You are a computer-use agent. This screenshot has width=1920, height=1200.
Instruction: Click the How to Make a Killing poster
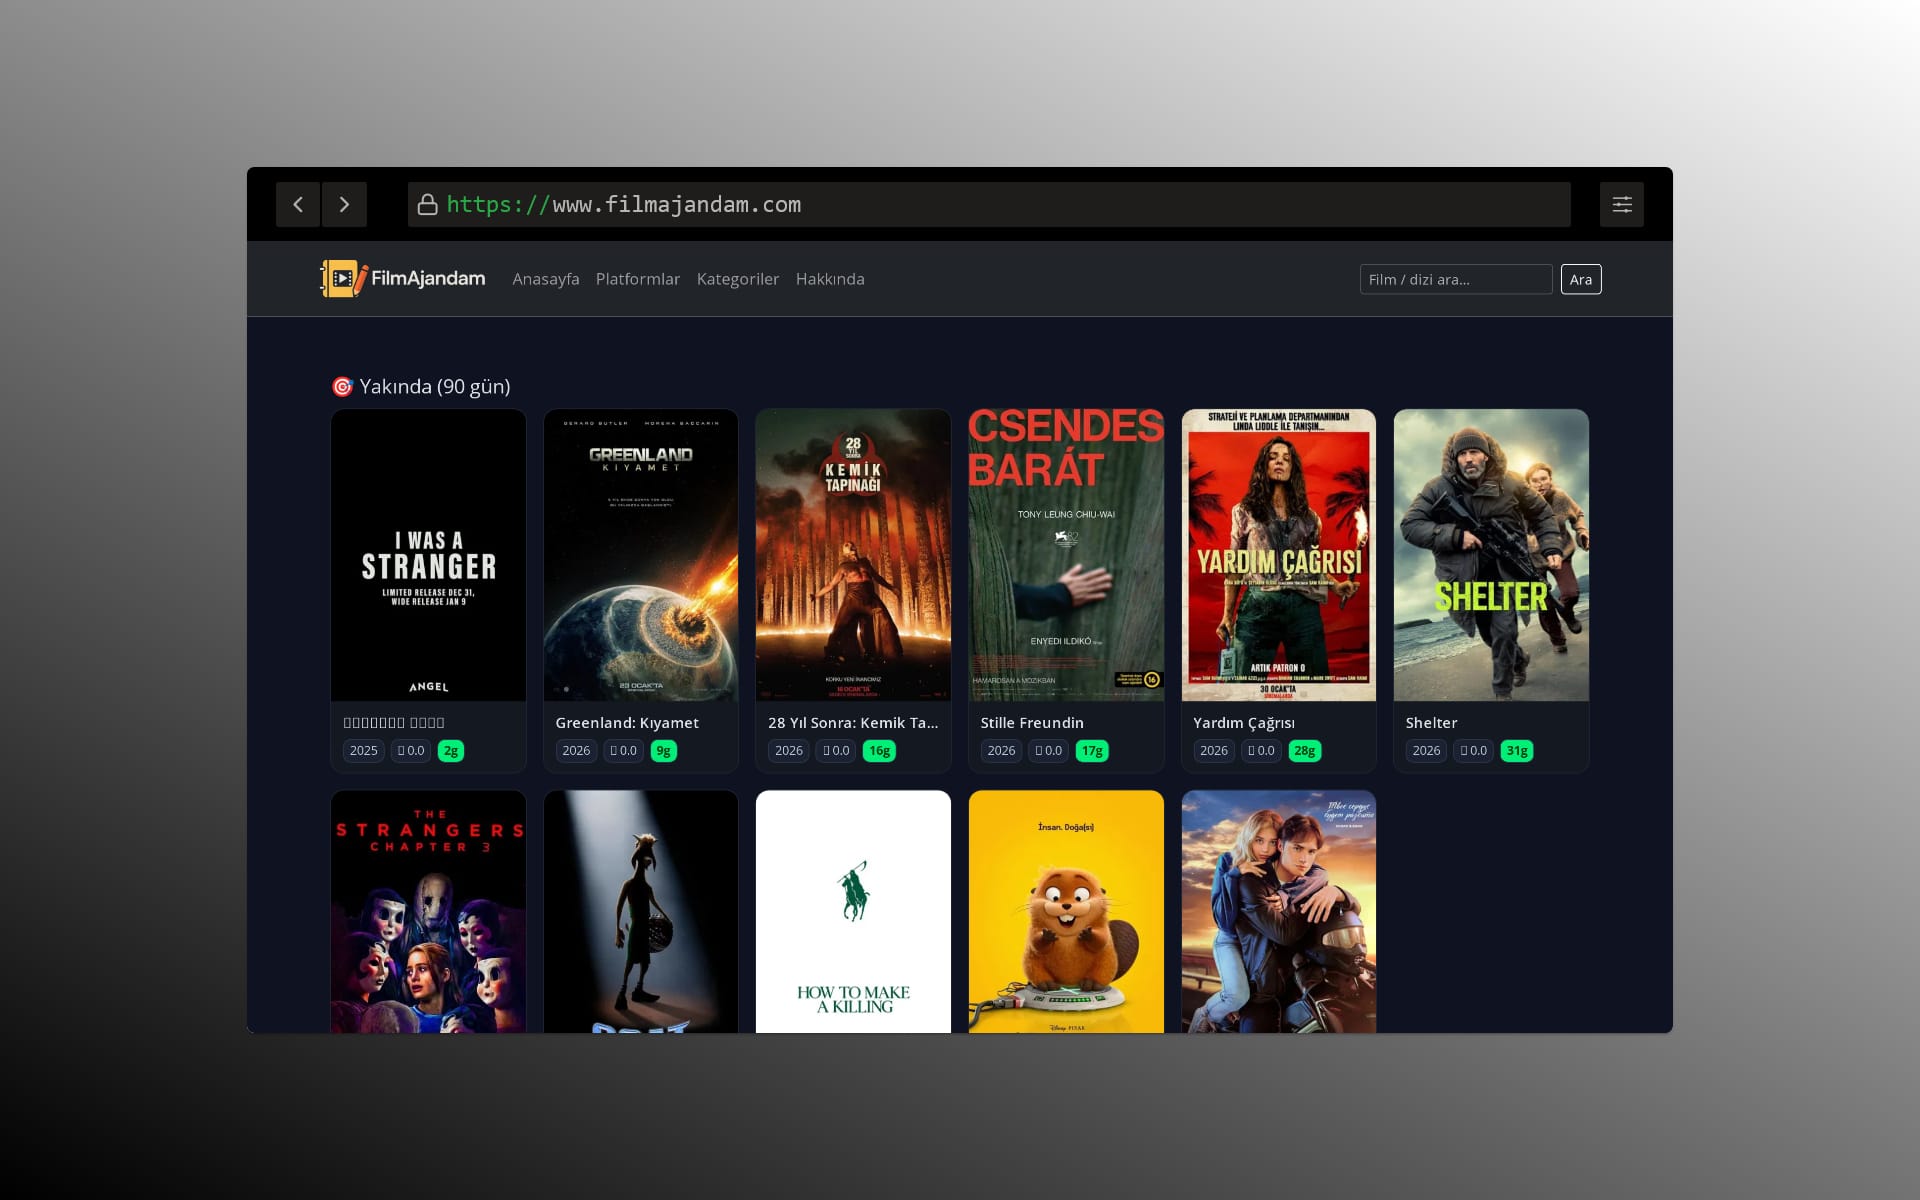click(853, 910)
